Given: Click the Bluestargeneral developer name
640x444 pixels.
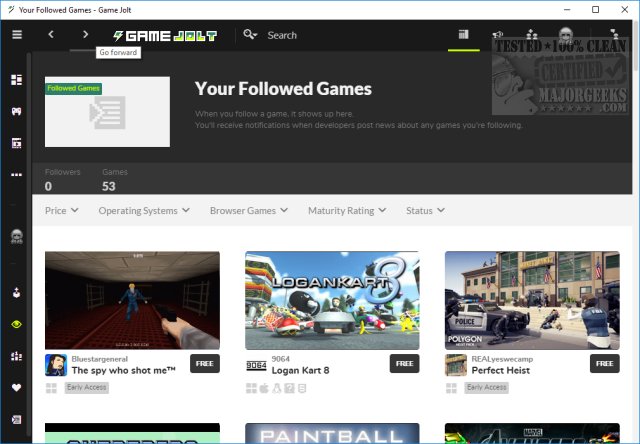Looking at the screenshot, I should 100,359.
